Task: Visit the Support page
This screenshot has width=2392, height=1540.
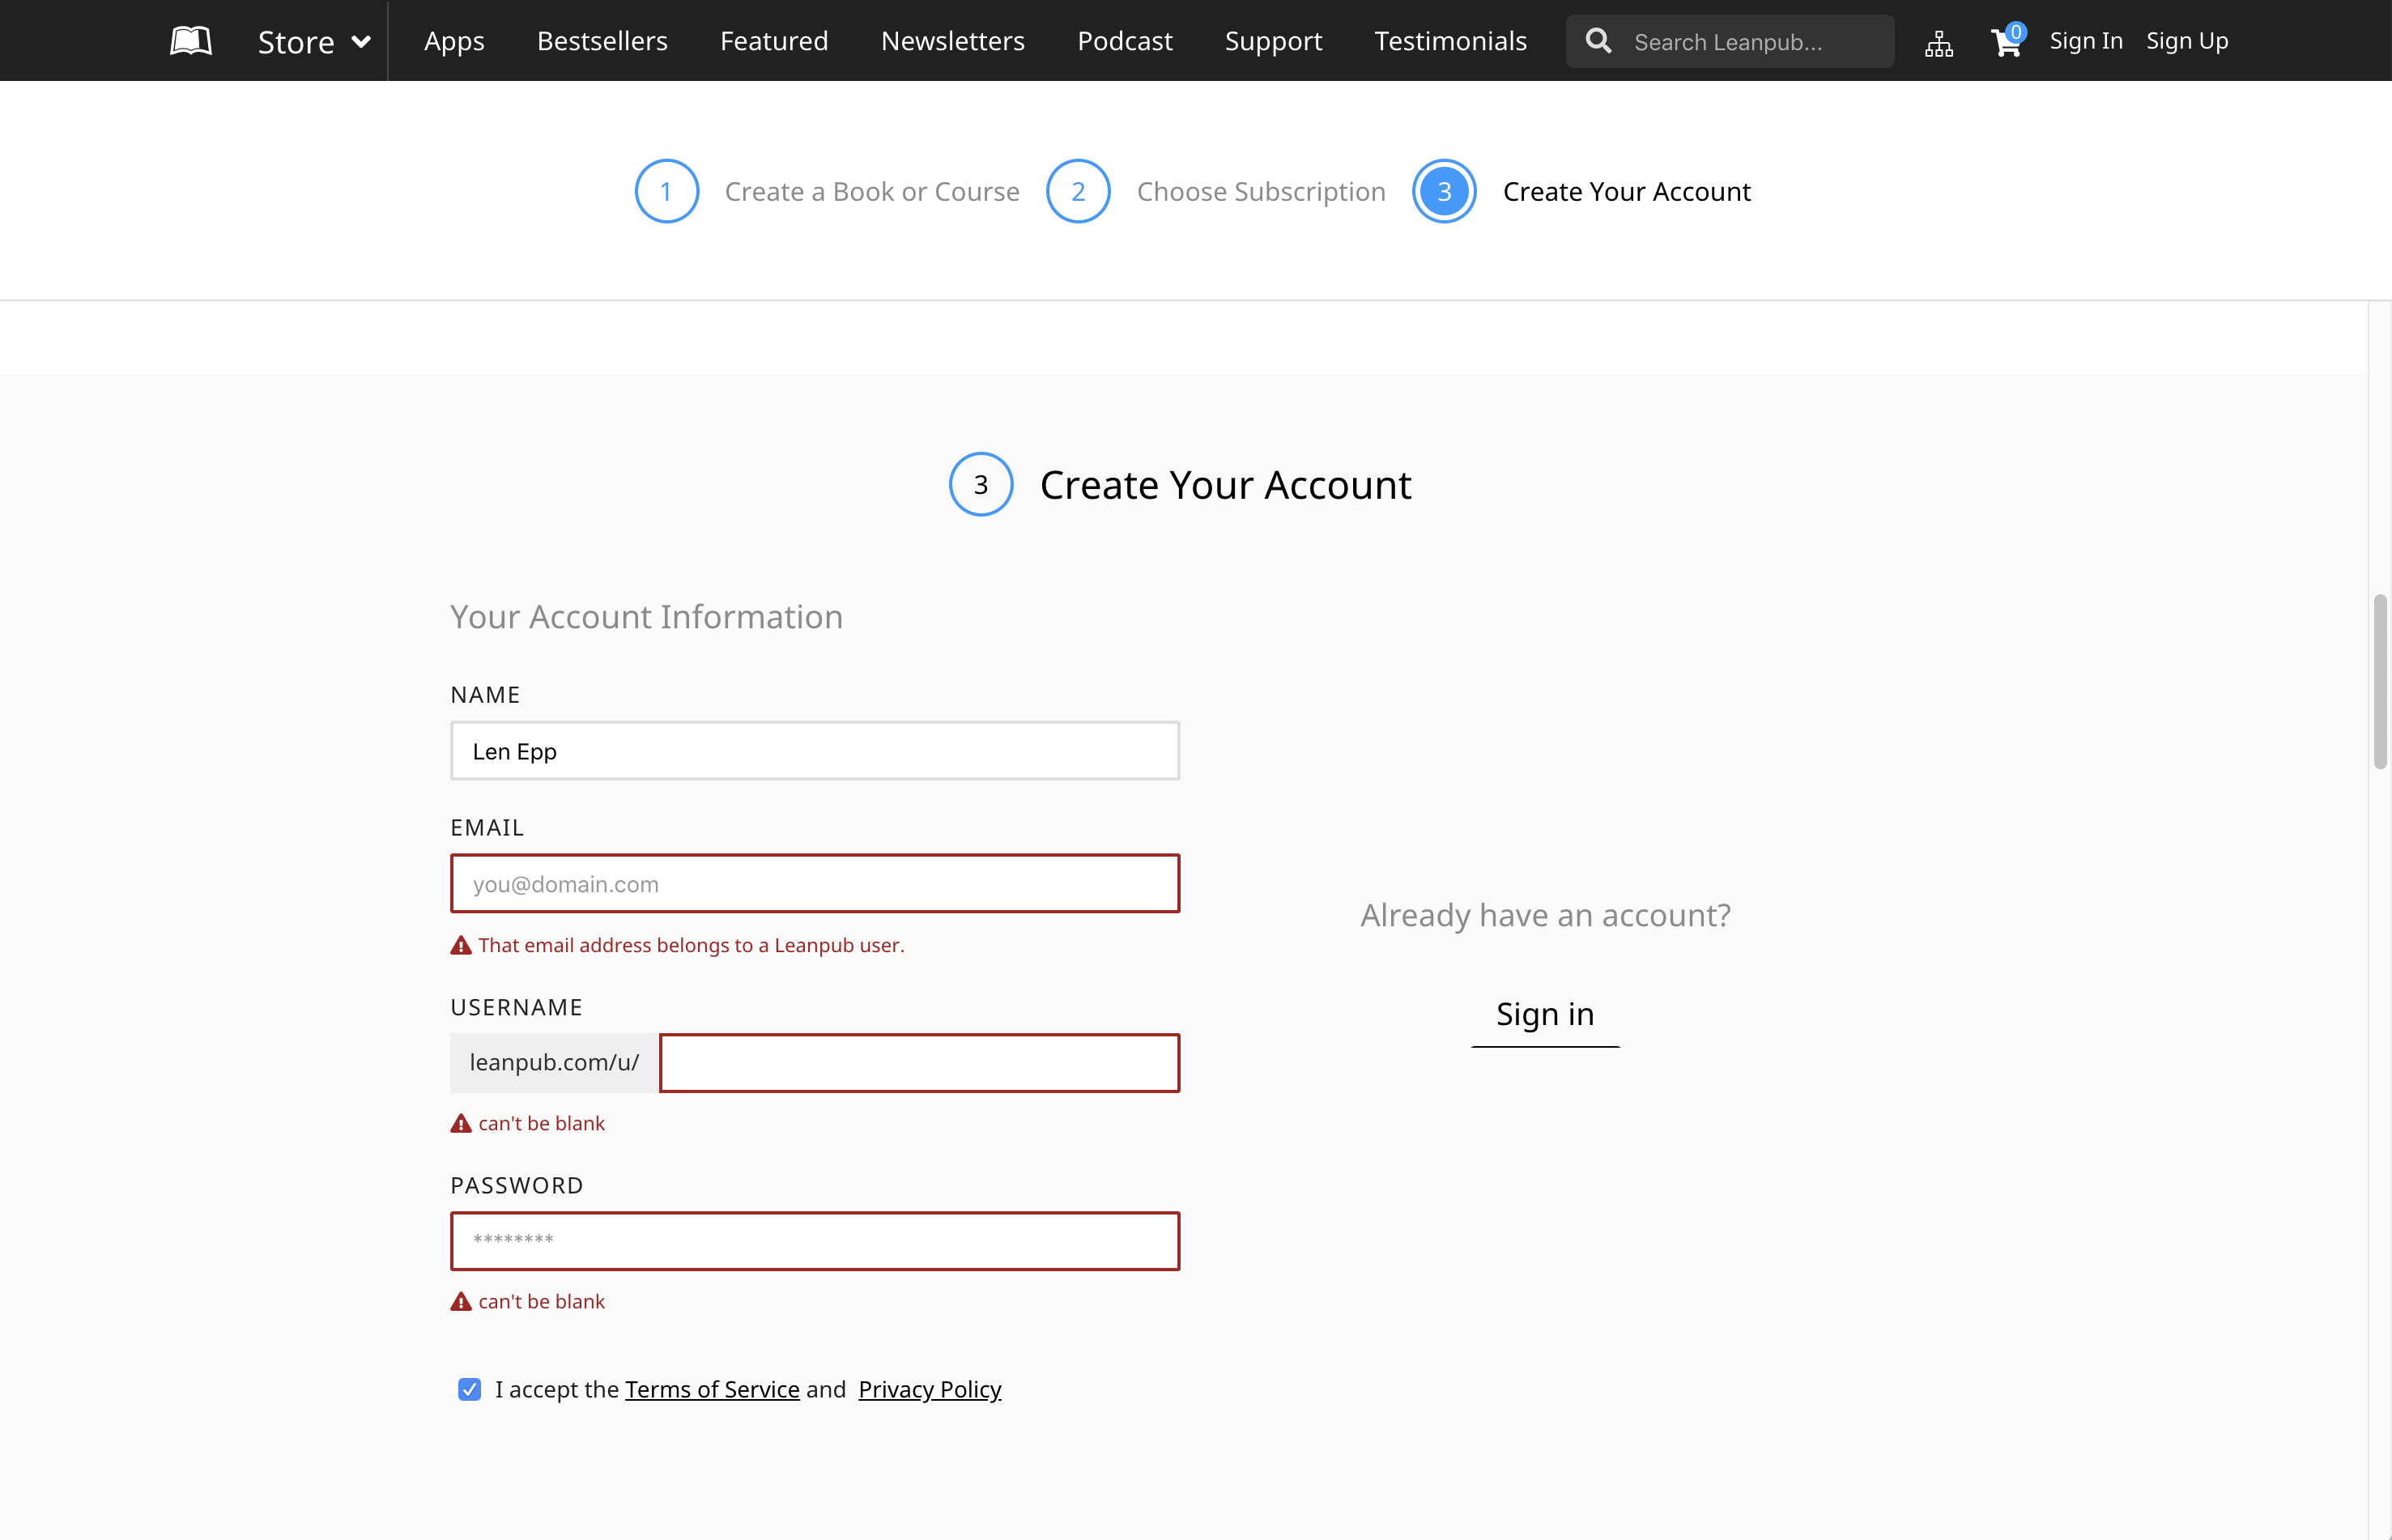Action: click(1273, 41)
